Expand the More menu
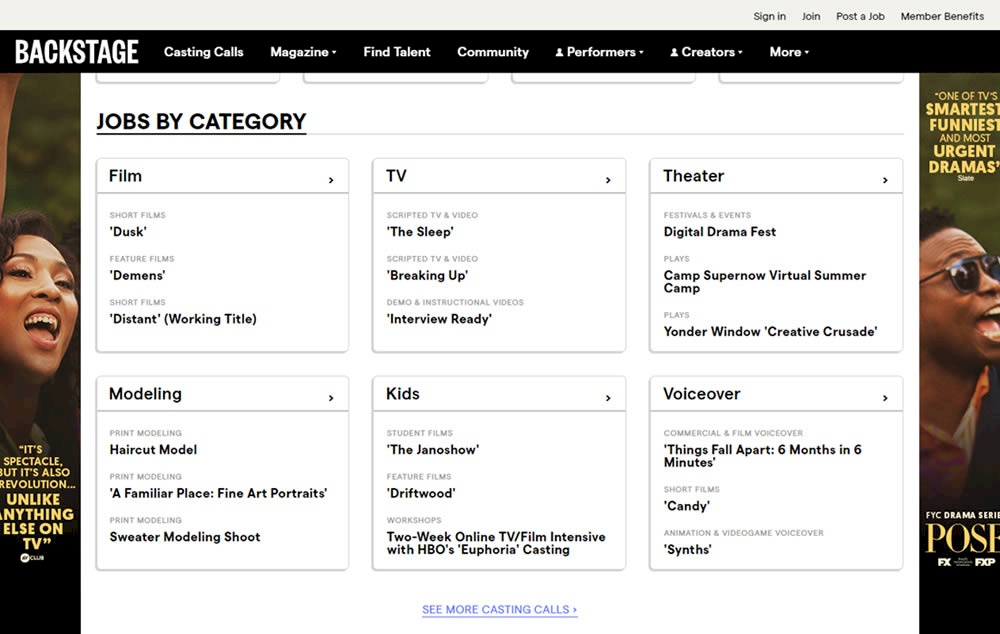The width and height of the screenshot is (1000, 634). click(789, 52)
